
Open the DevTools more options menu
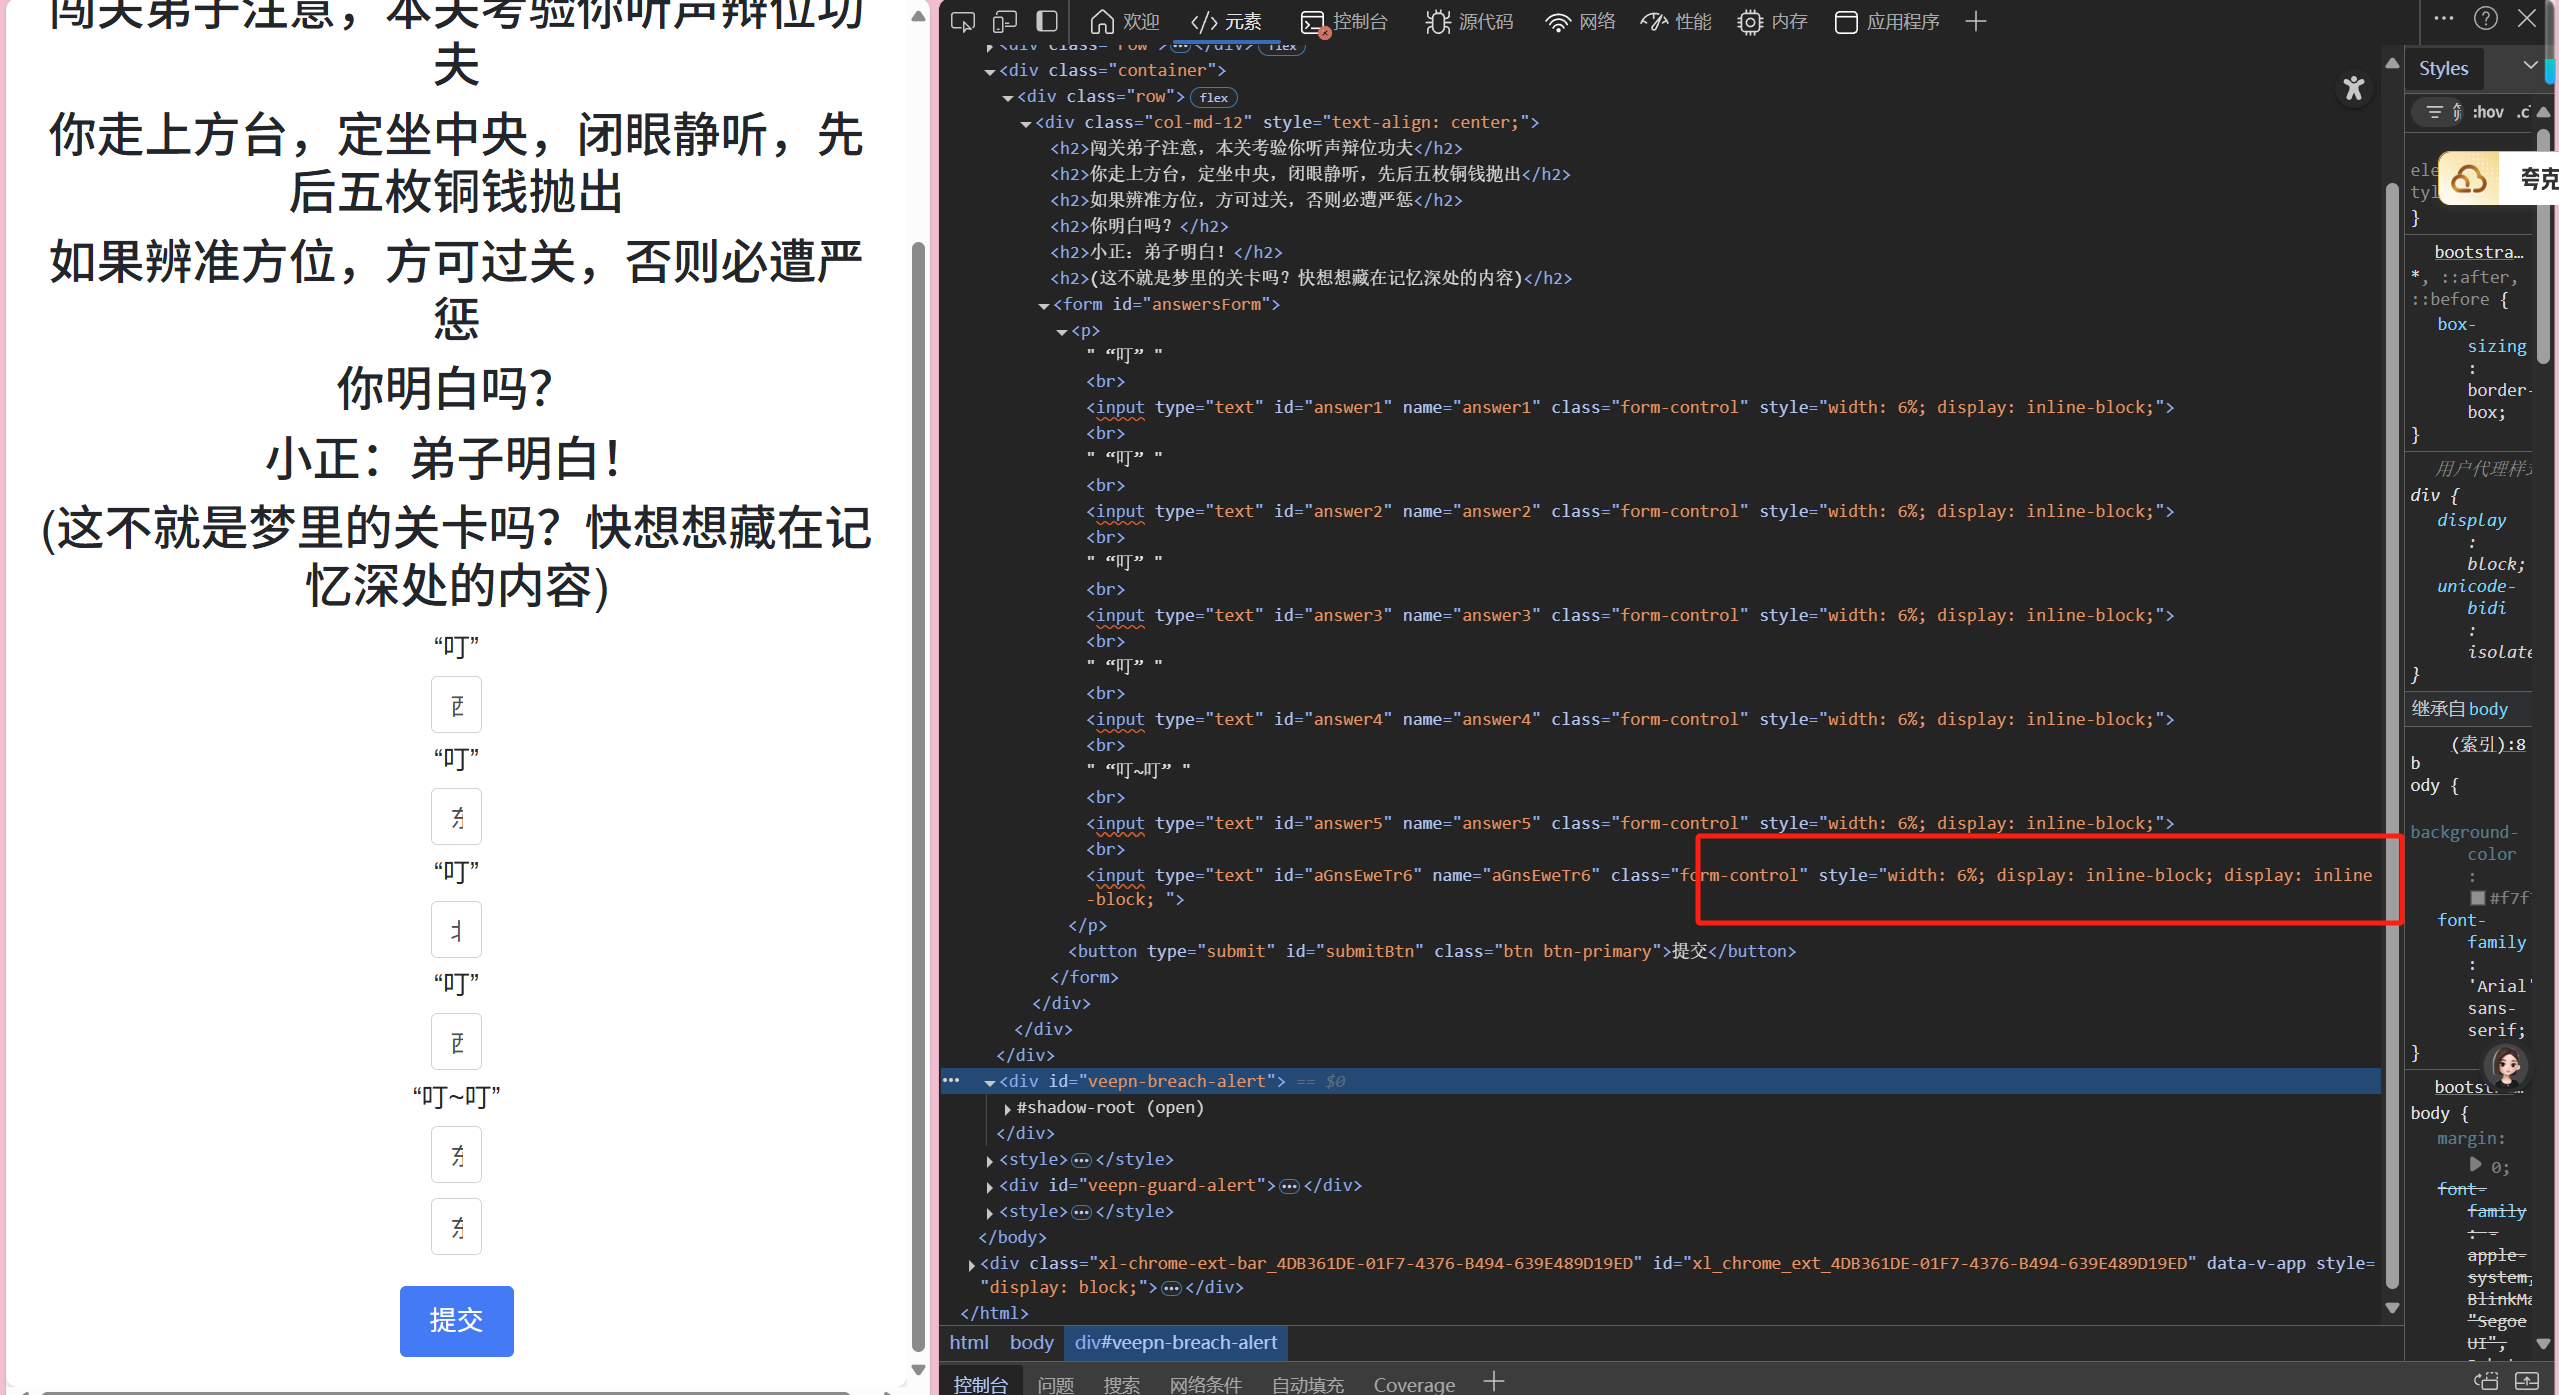pos(2443,19)
